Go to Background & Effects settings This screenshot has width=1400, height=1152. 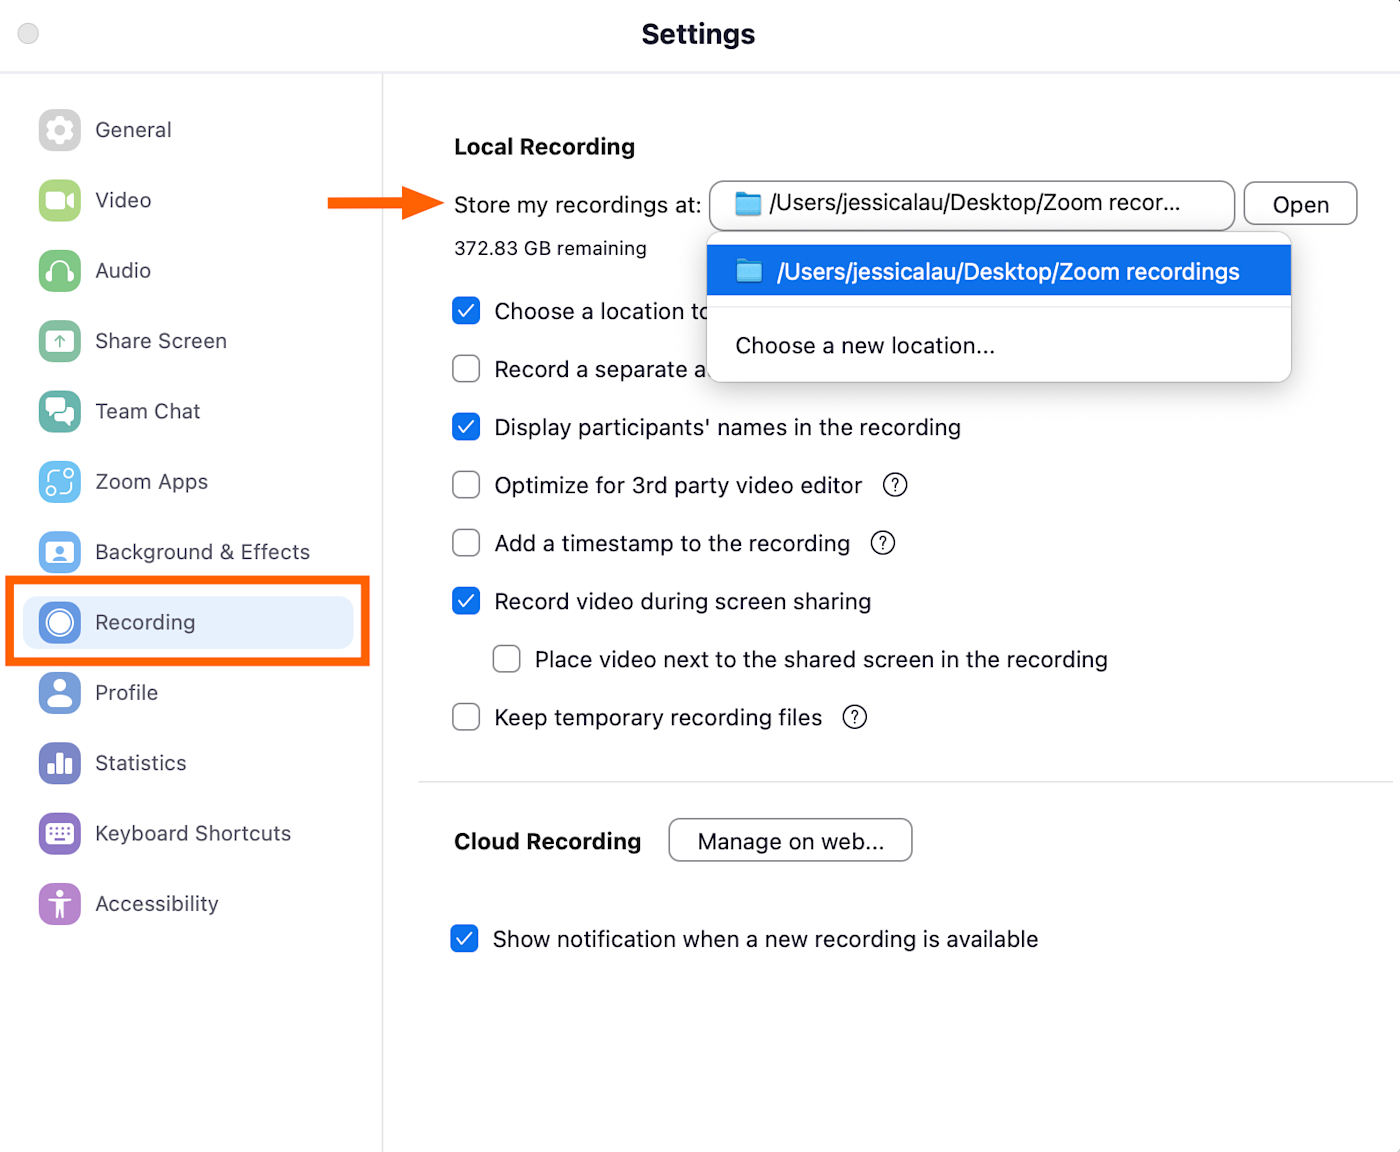(188, 552)
